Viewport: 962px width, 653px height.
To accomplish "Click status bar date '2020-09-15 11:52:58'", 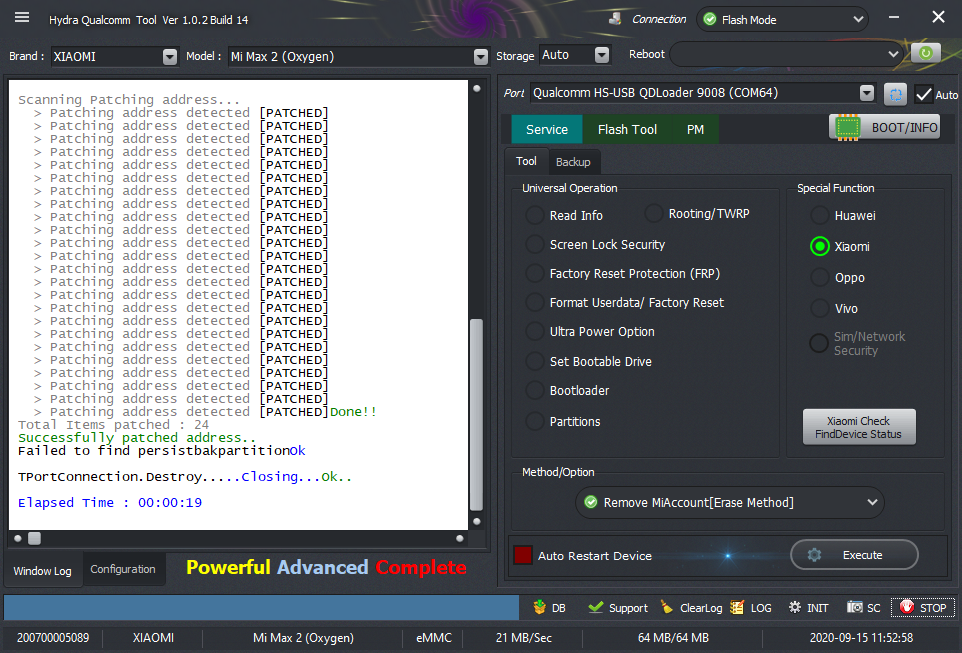I will click(861, 638).
